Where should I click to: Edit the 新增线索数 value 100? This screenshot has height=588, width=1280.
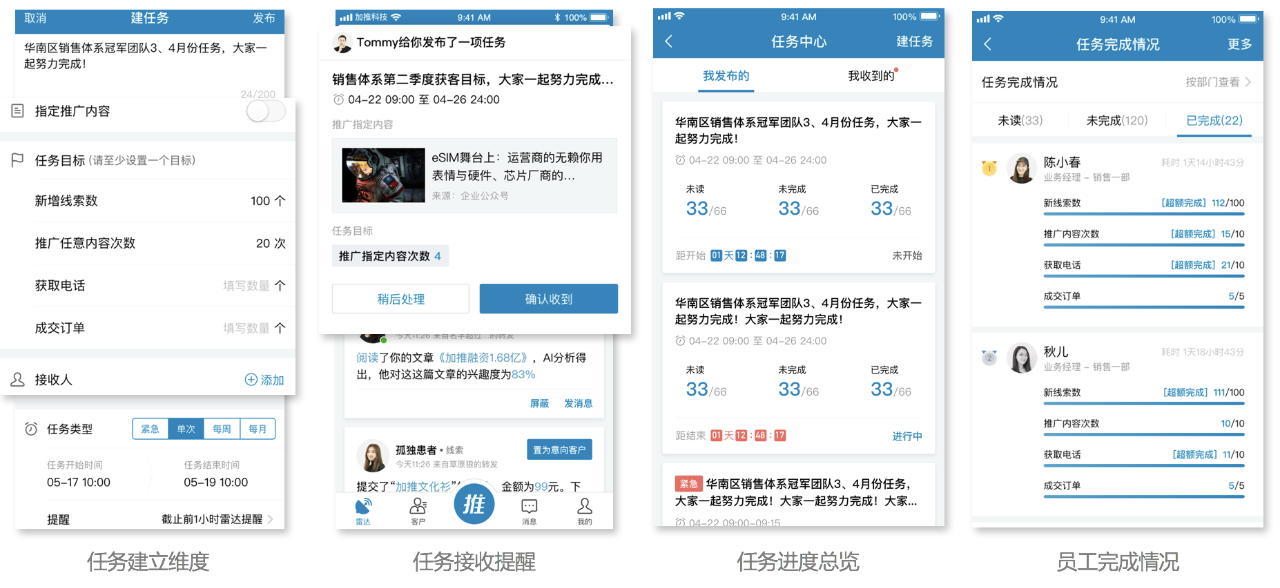click(267, 201)
